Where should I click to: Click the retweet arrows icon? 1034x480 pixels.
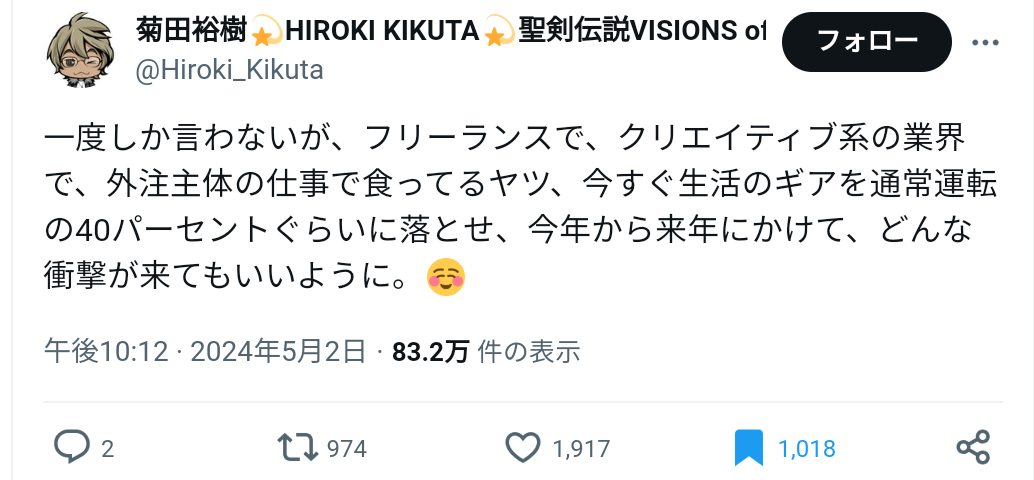[x=299, y=447]
